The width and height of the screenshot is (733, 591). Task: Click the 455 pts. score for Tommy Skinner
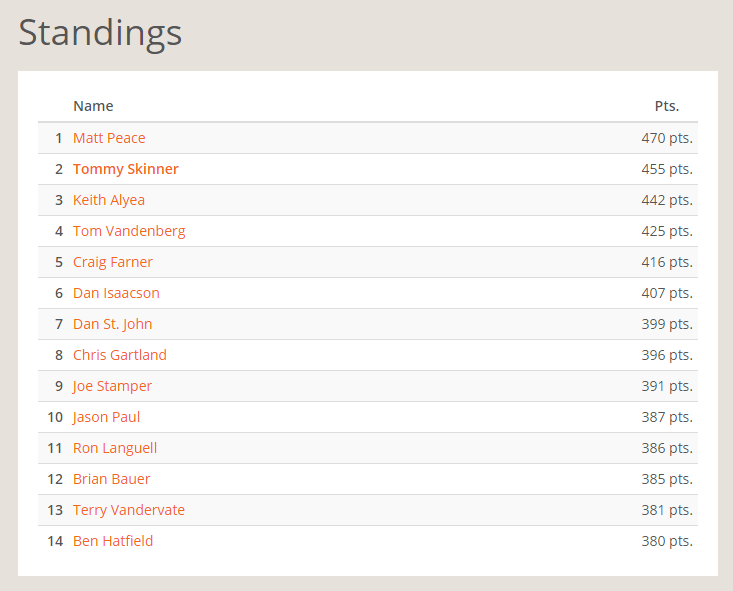(667, 169)
